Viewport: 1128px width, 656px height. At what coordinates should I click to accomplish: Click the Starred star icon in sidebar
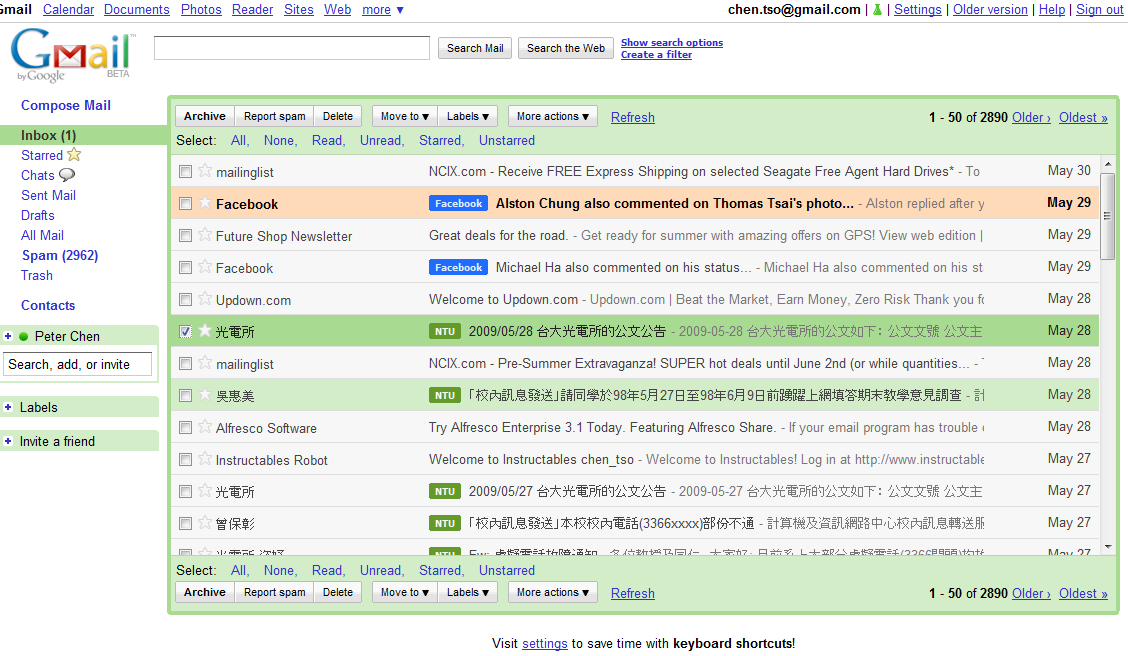(73, 154)
